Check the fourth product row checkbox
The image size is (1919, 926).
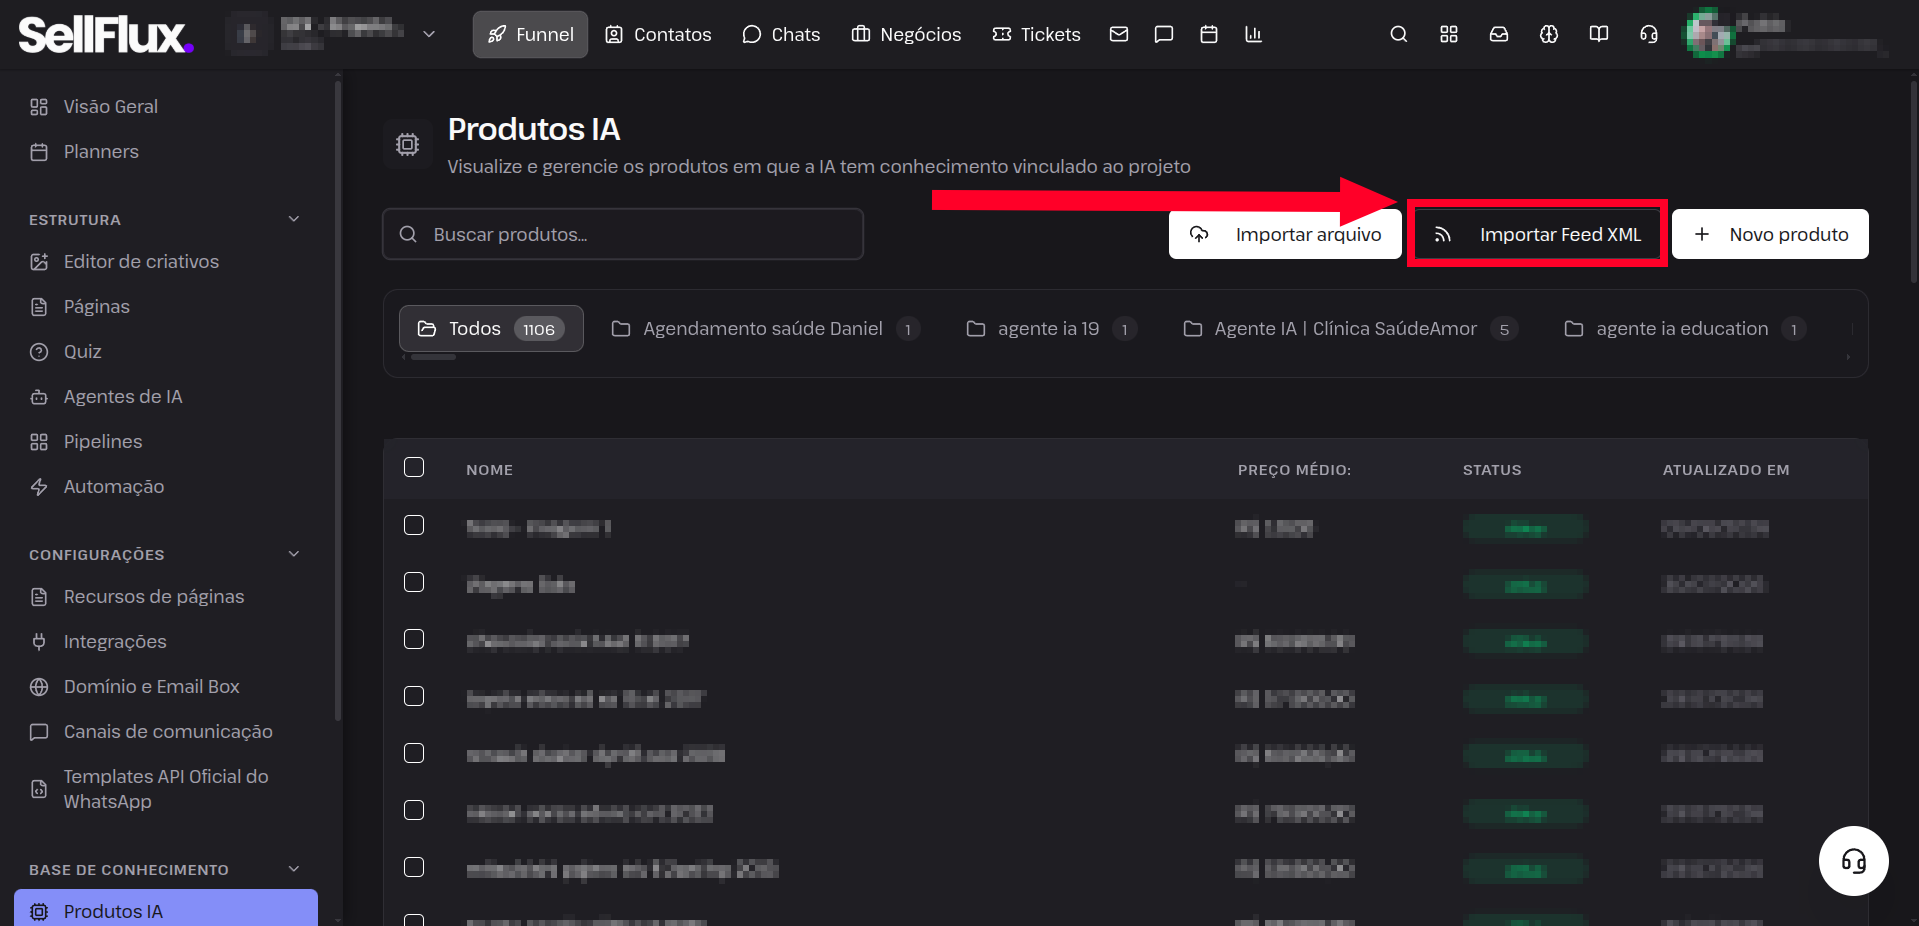(414, 696)
